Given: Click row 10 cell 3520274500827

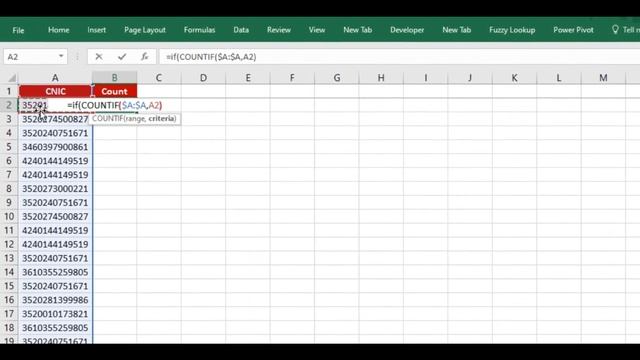Looking at the screenshot, I should pos(55,216).
